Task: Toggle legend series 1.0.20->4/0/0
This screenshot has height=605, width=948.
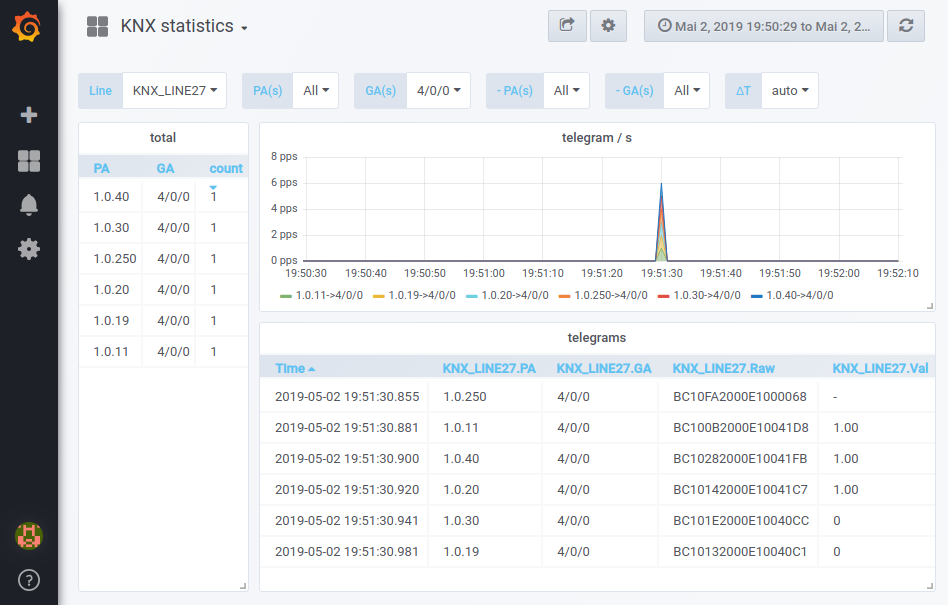Action: tap(515, 296)
